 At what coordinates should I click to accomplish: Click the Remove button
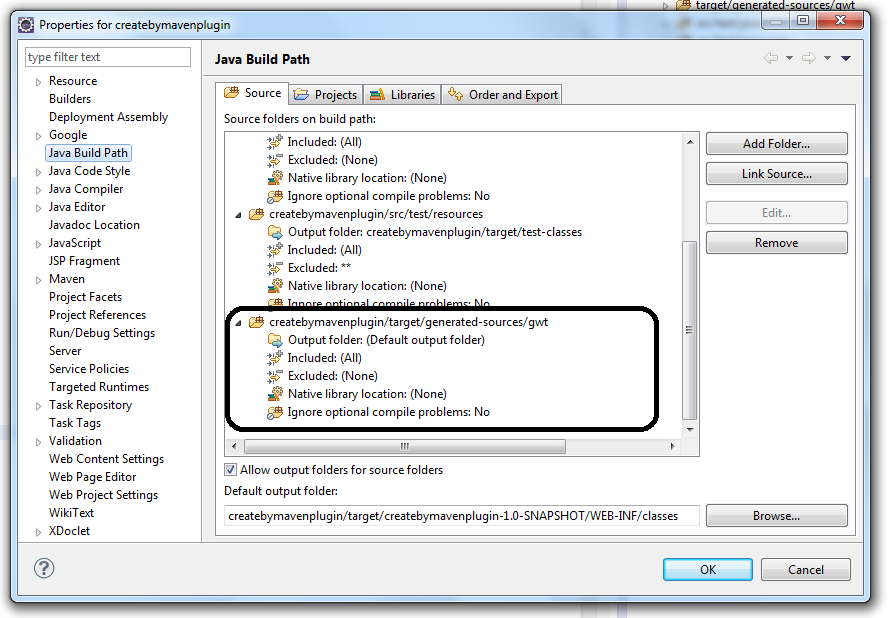[776, 243]
